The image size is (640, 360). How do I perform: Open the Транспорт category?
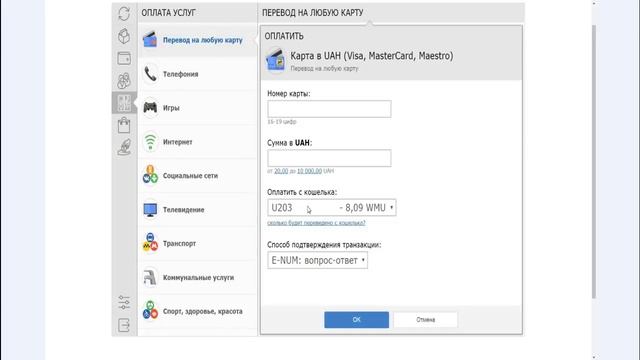tap(198, 243)
